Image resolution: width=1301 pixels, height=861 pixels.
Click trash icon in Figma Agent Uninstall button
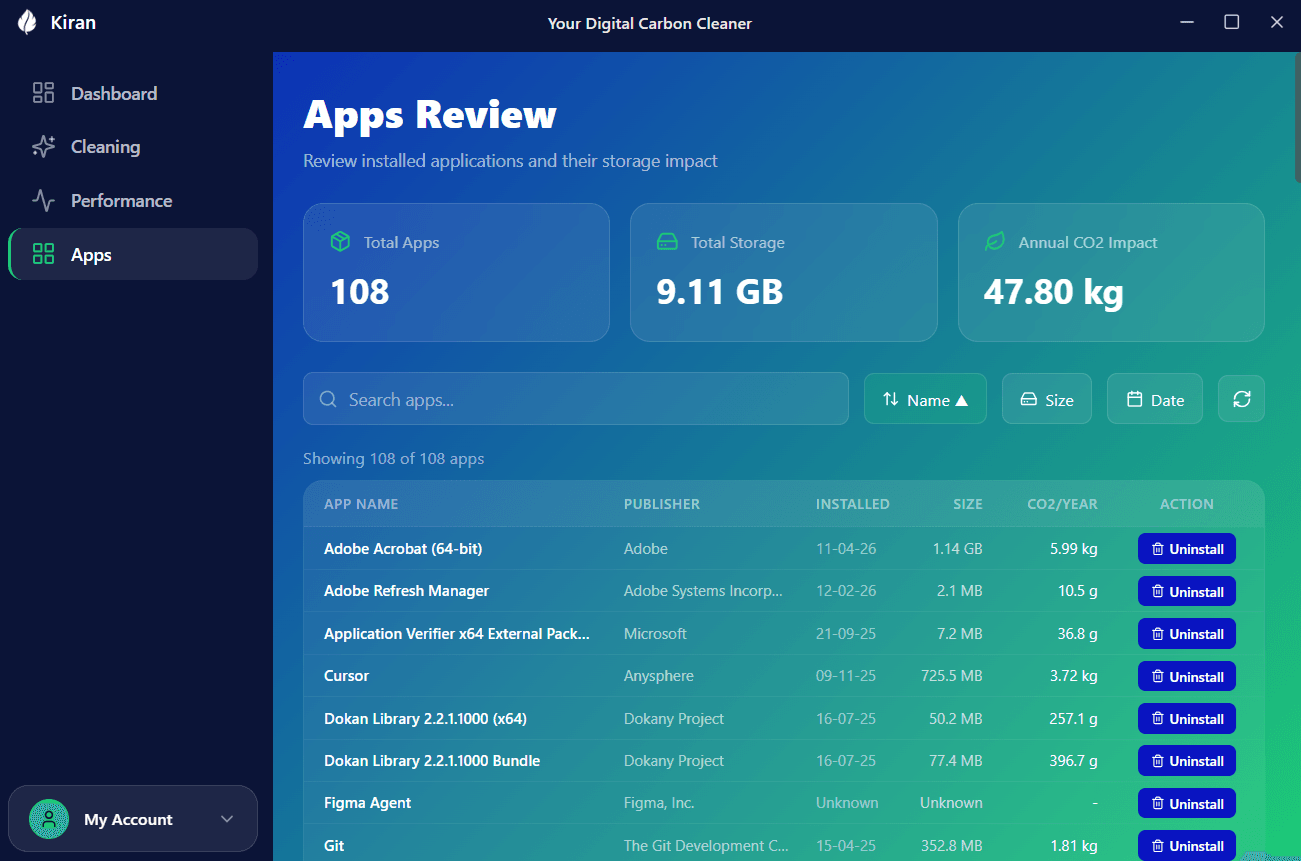1158,804
